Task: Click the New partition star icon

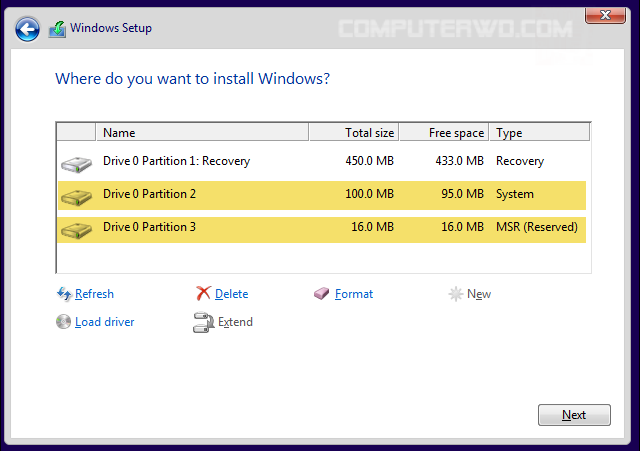Action: coord(455,294)
